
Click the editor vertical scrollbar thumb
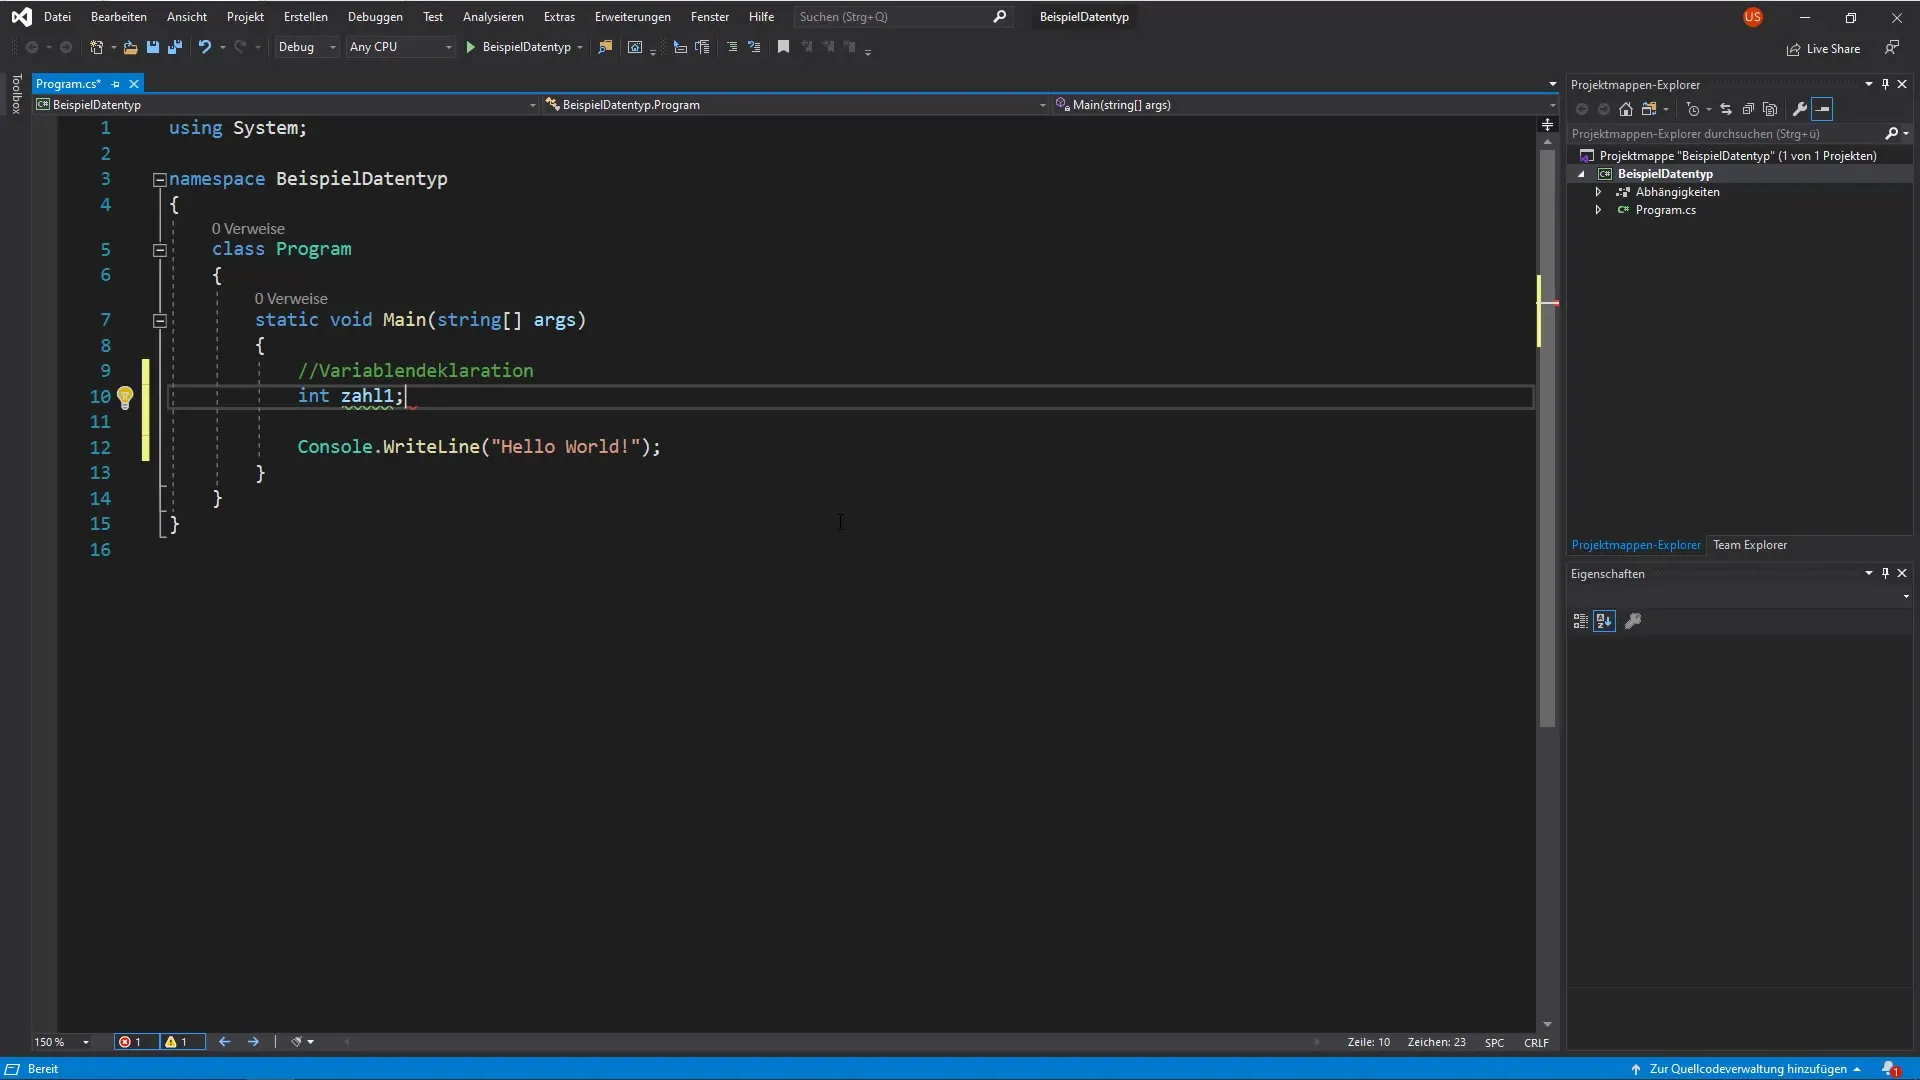click(x=1547, y=438)
